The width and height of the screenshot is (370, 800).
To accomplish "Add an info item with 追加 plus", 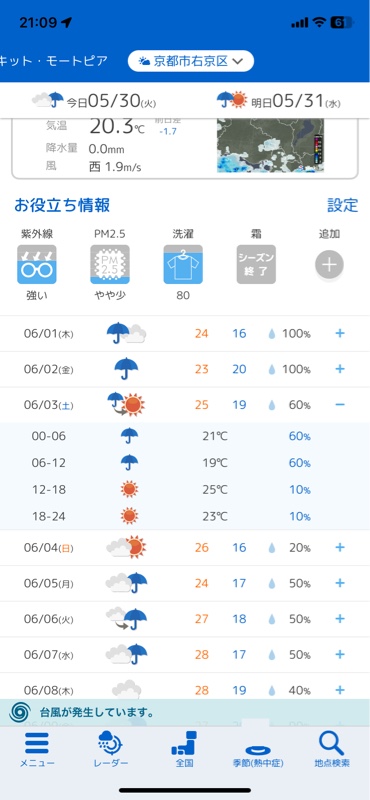I will 329,265.
